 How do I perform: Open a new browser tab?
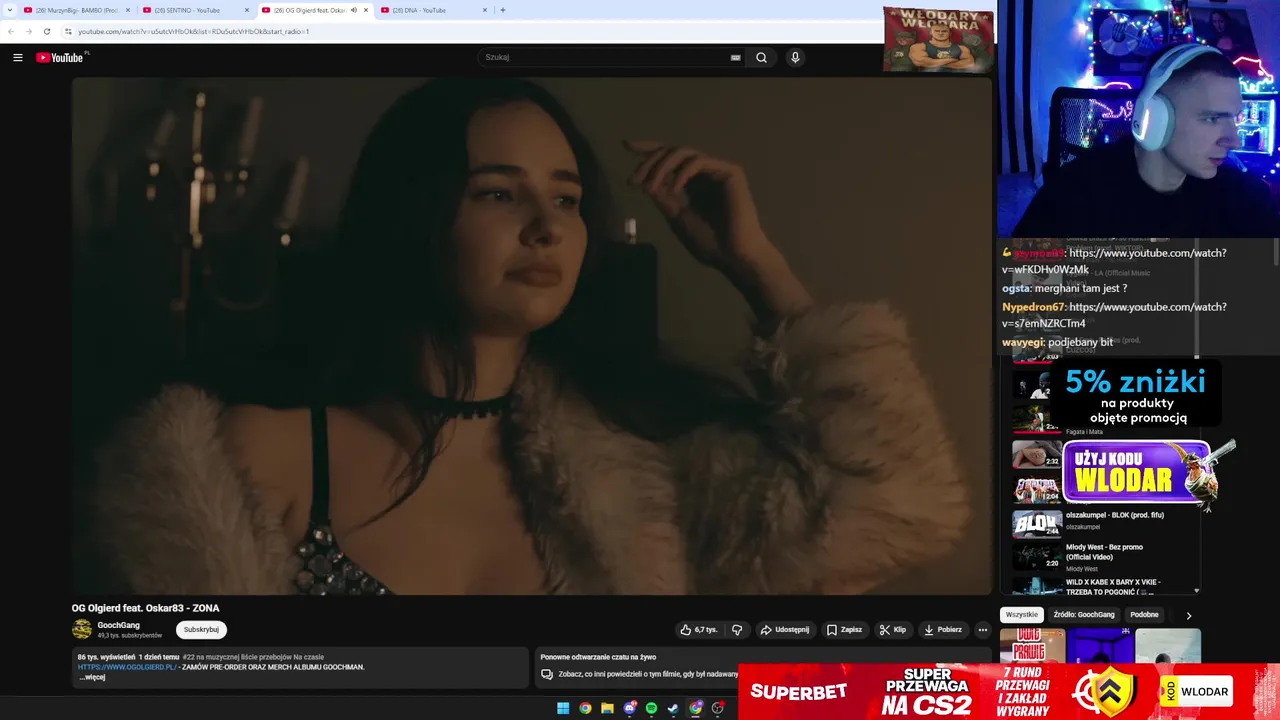[503, 10]
